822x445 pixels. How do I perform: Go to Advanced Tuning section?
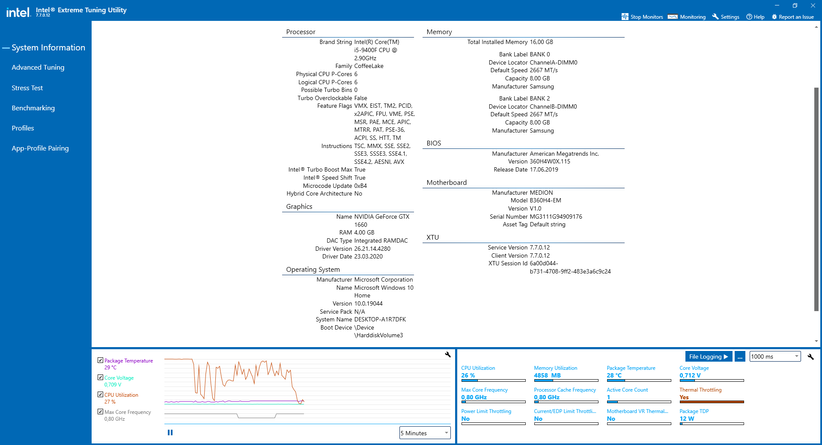pyautogui.click(x=38, y=67)
